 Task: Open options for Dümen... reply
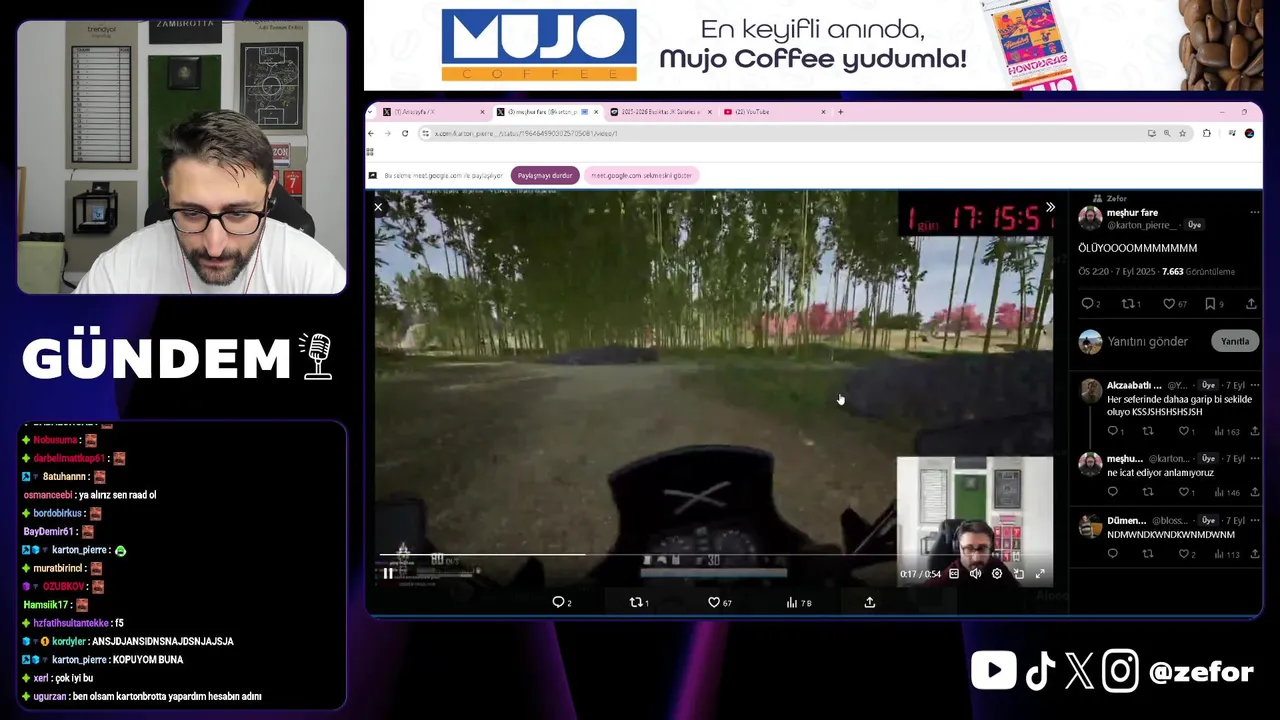pos(1254,520)
